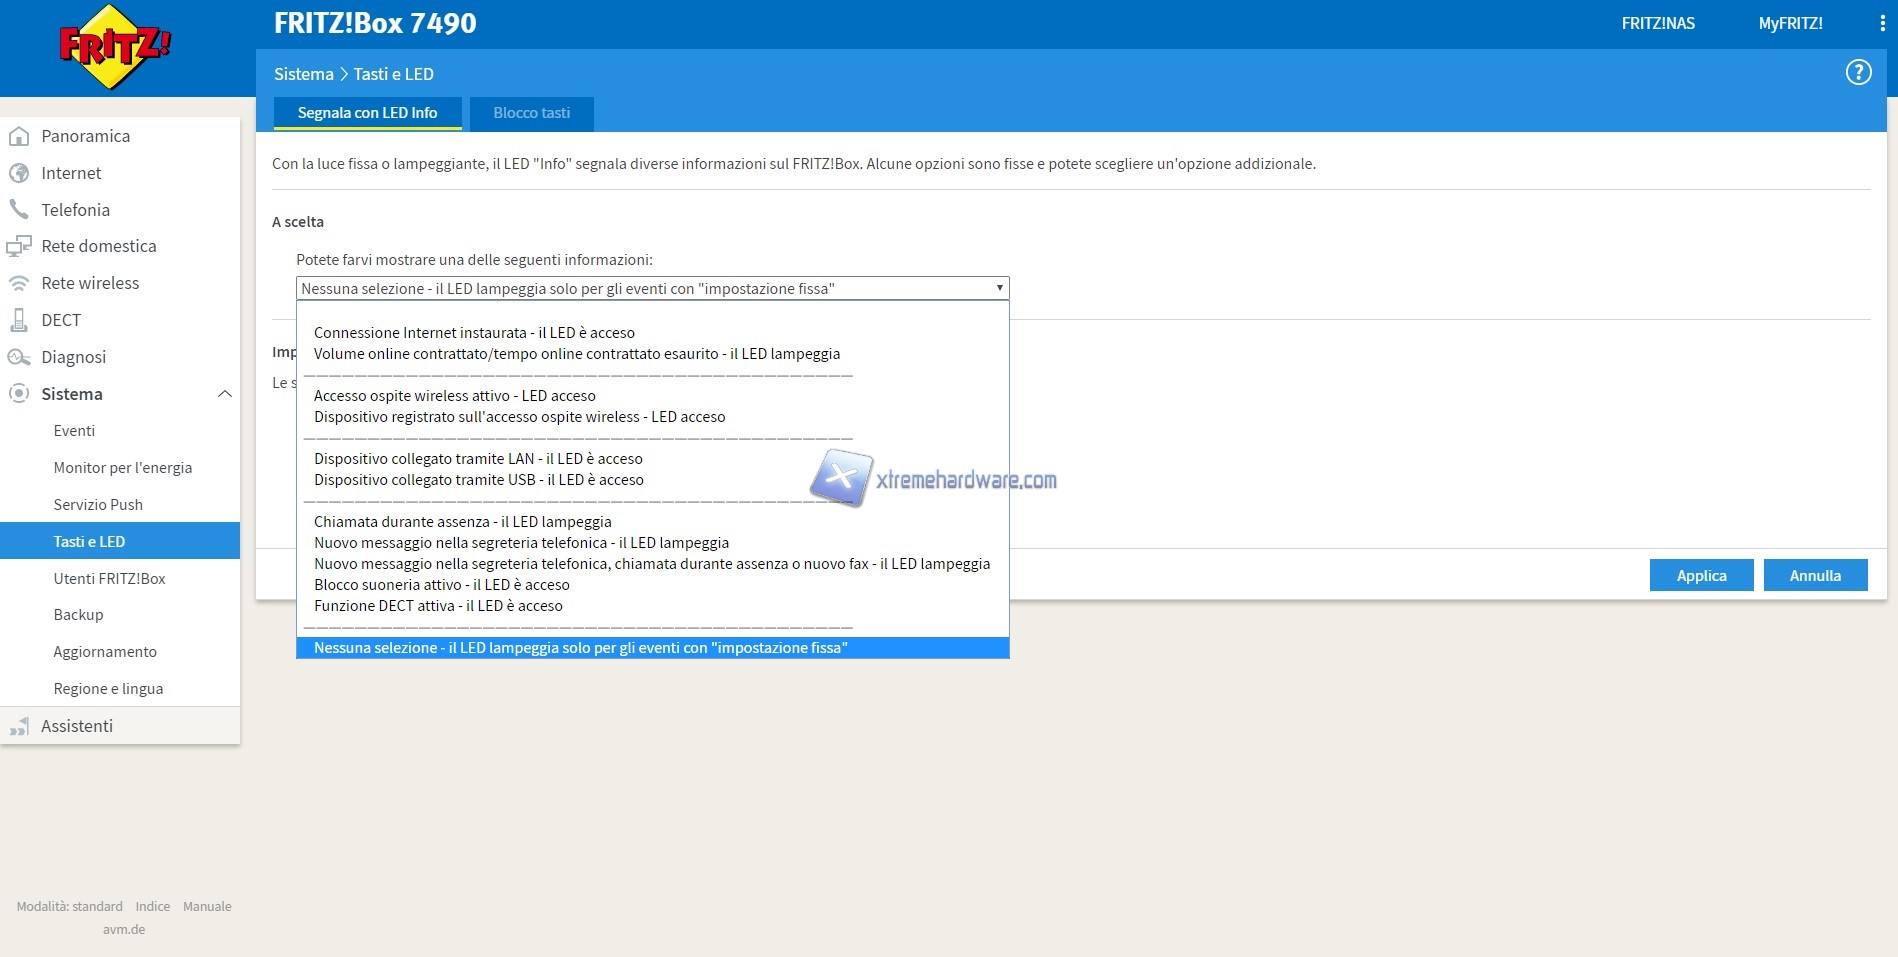The height and width of the screenshot is (957, 1898).
Task: Click the Internet globe icon
Action: pyautogui.click(x=19, y=173)
